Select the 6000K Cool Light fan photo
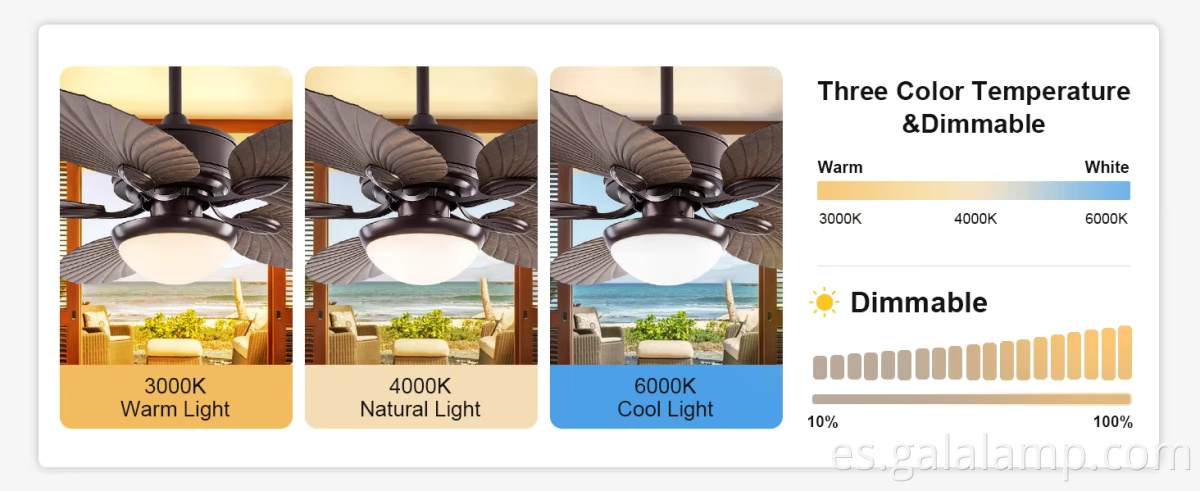This screenshot has width=1200, height=491. (666, 215)
